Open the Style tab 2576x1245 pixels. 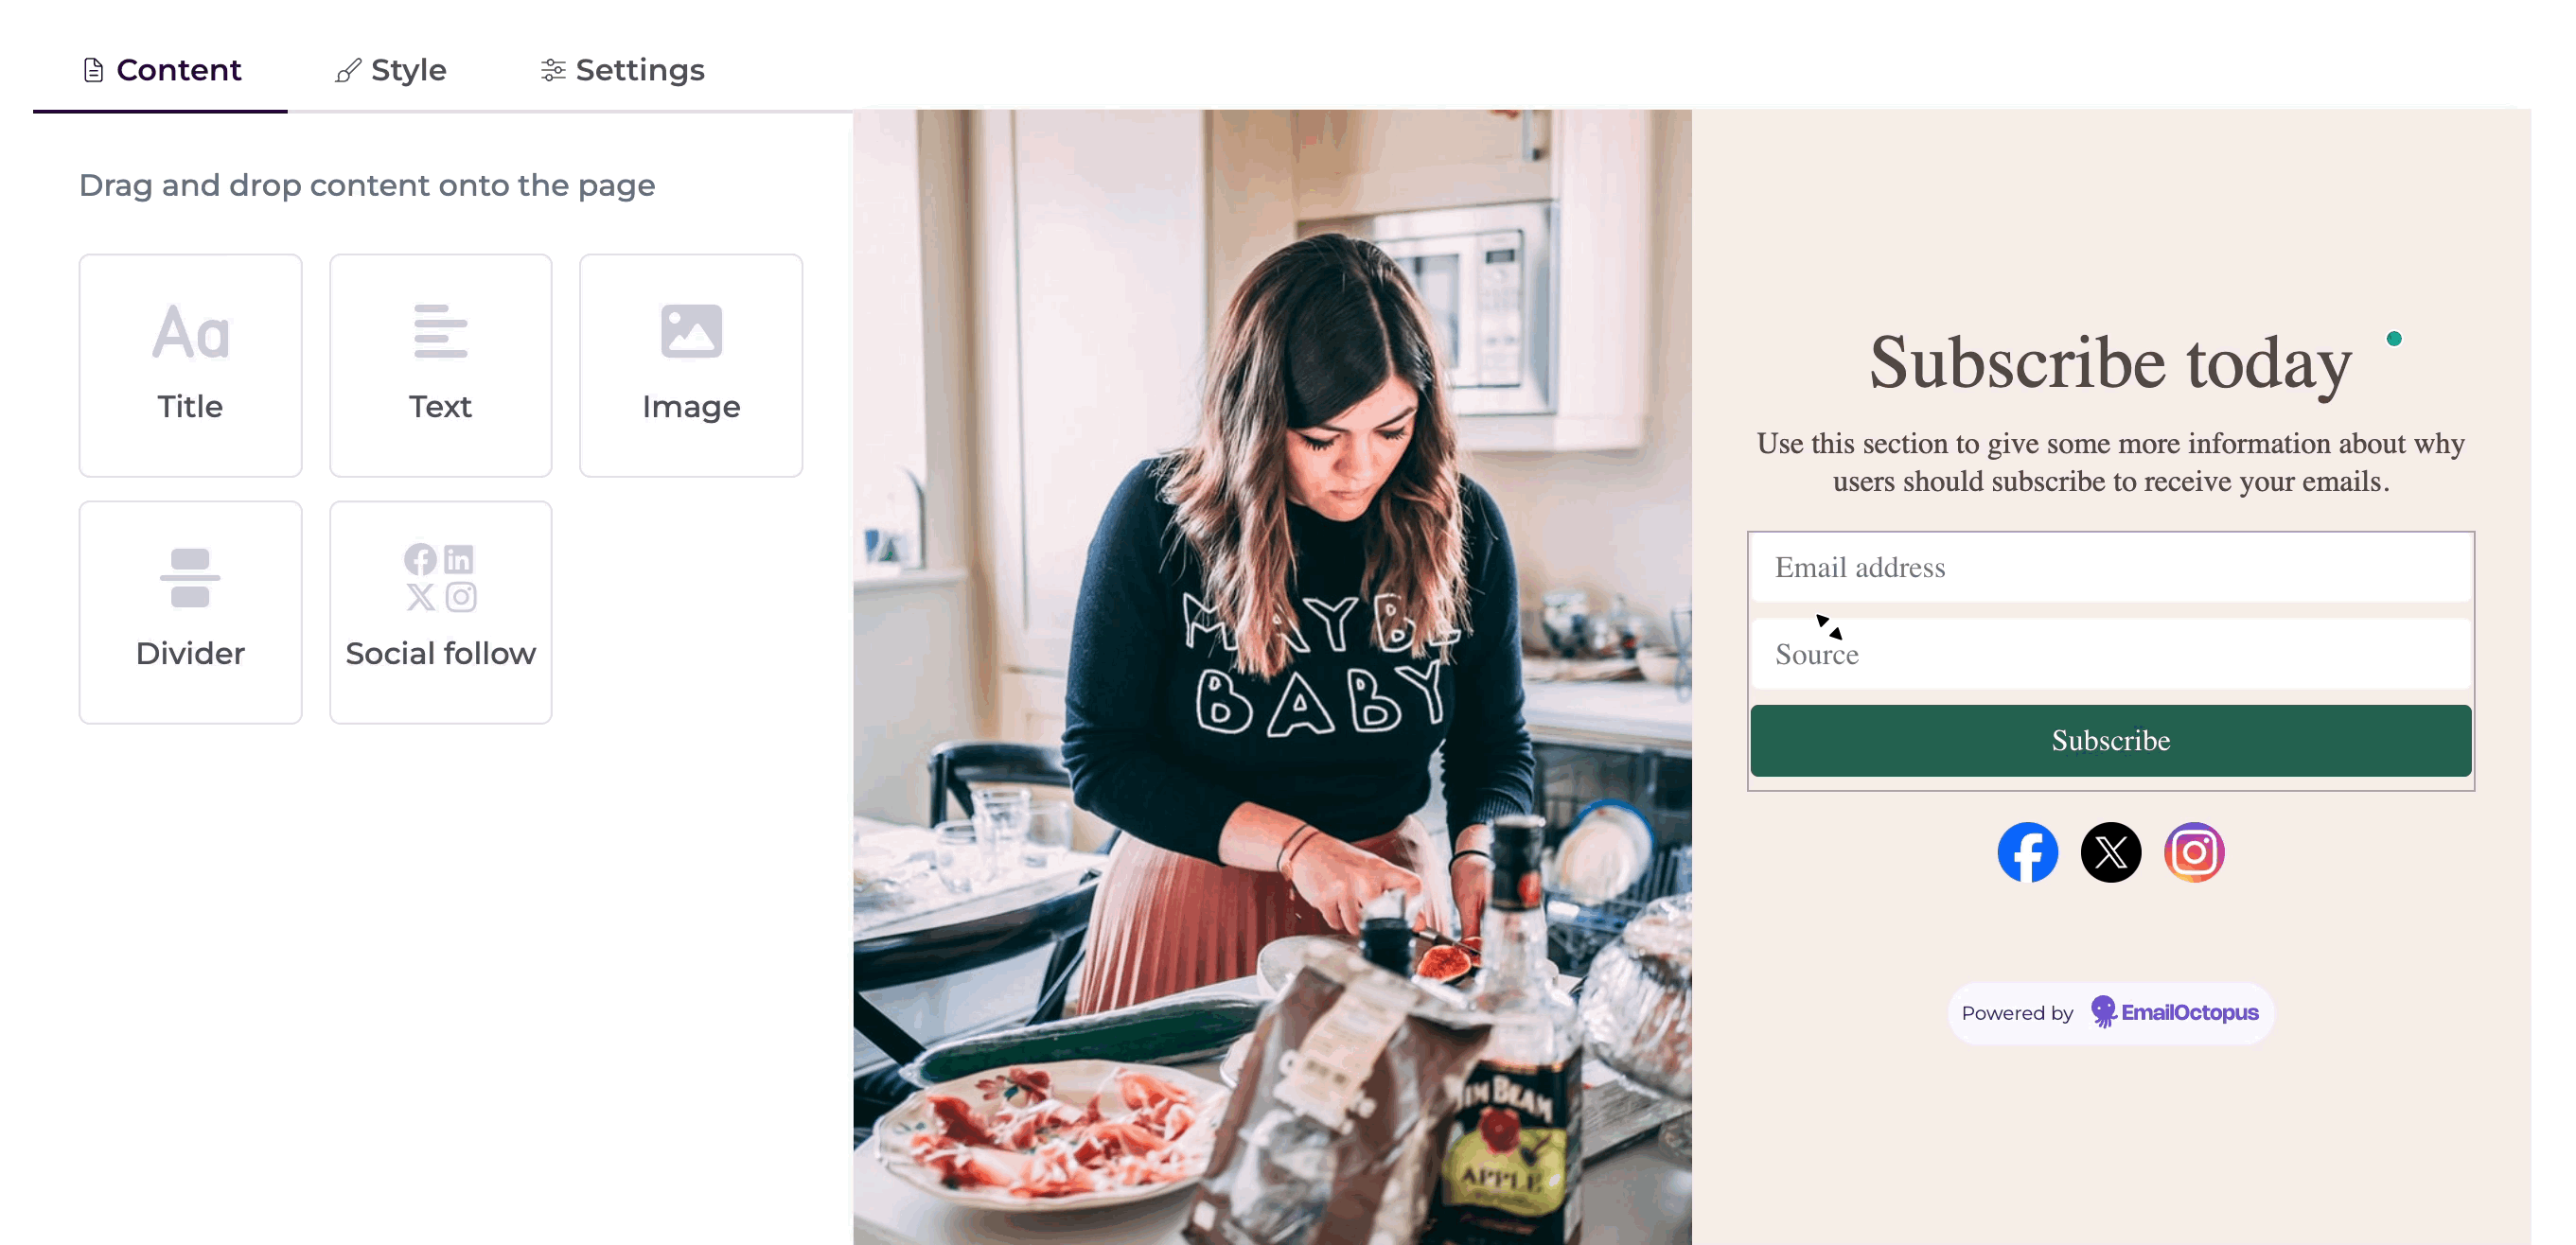pos(390,70)
